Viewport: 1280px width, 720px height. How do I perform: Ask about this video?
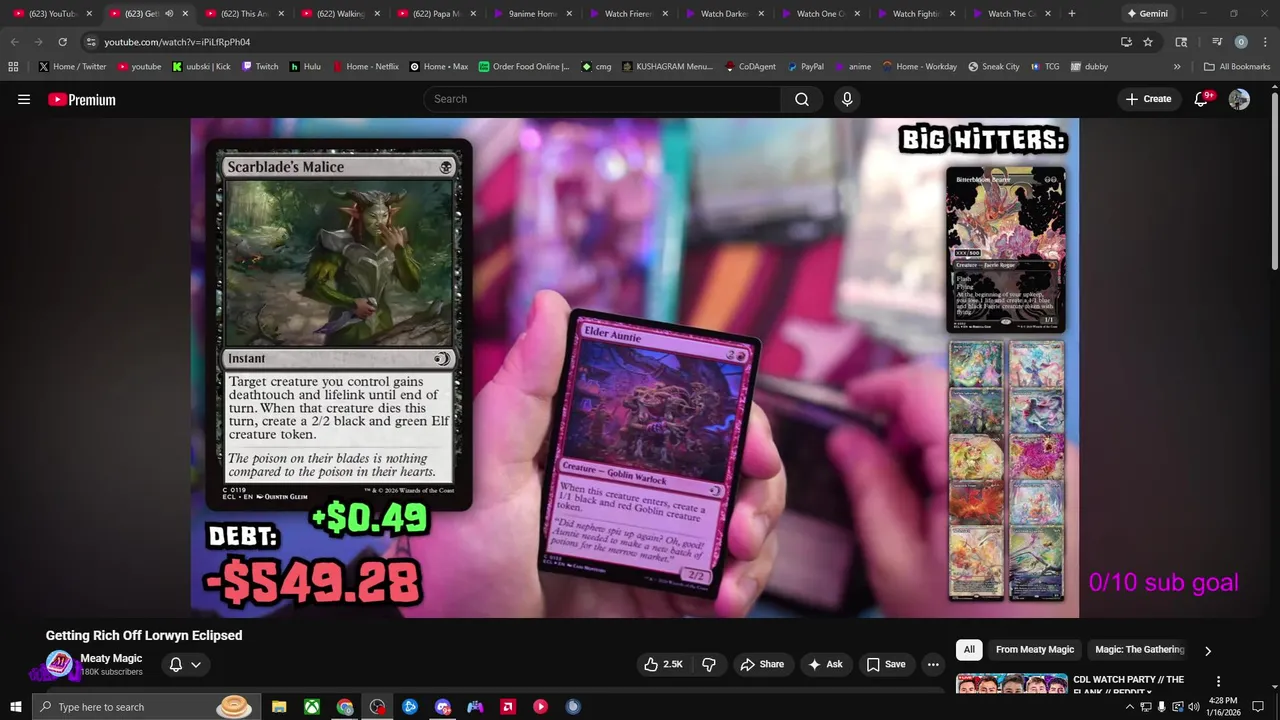pyautogui.click(x=825, y=664)
